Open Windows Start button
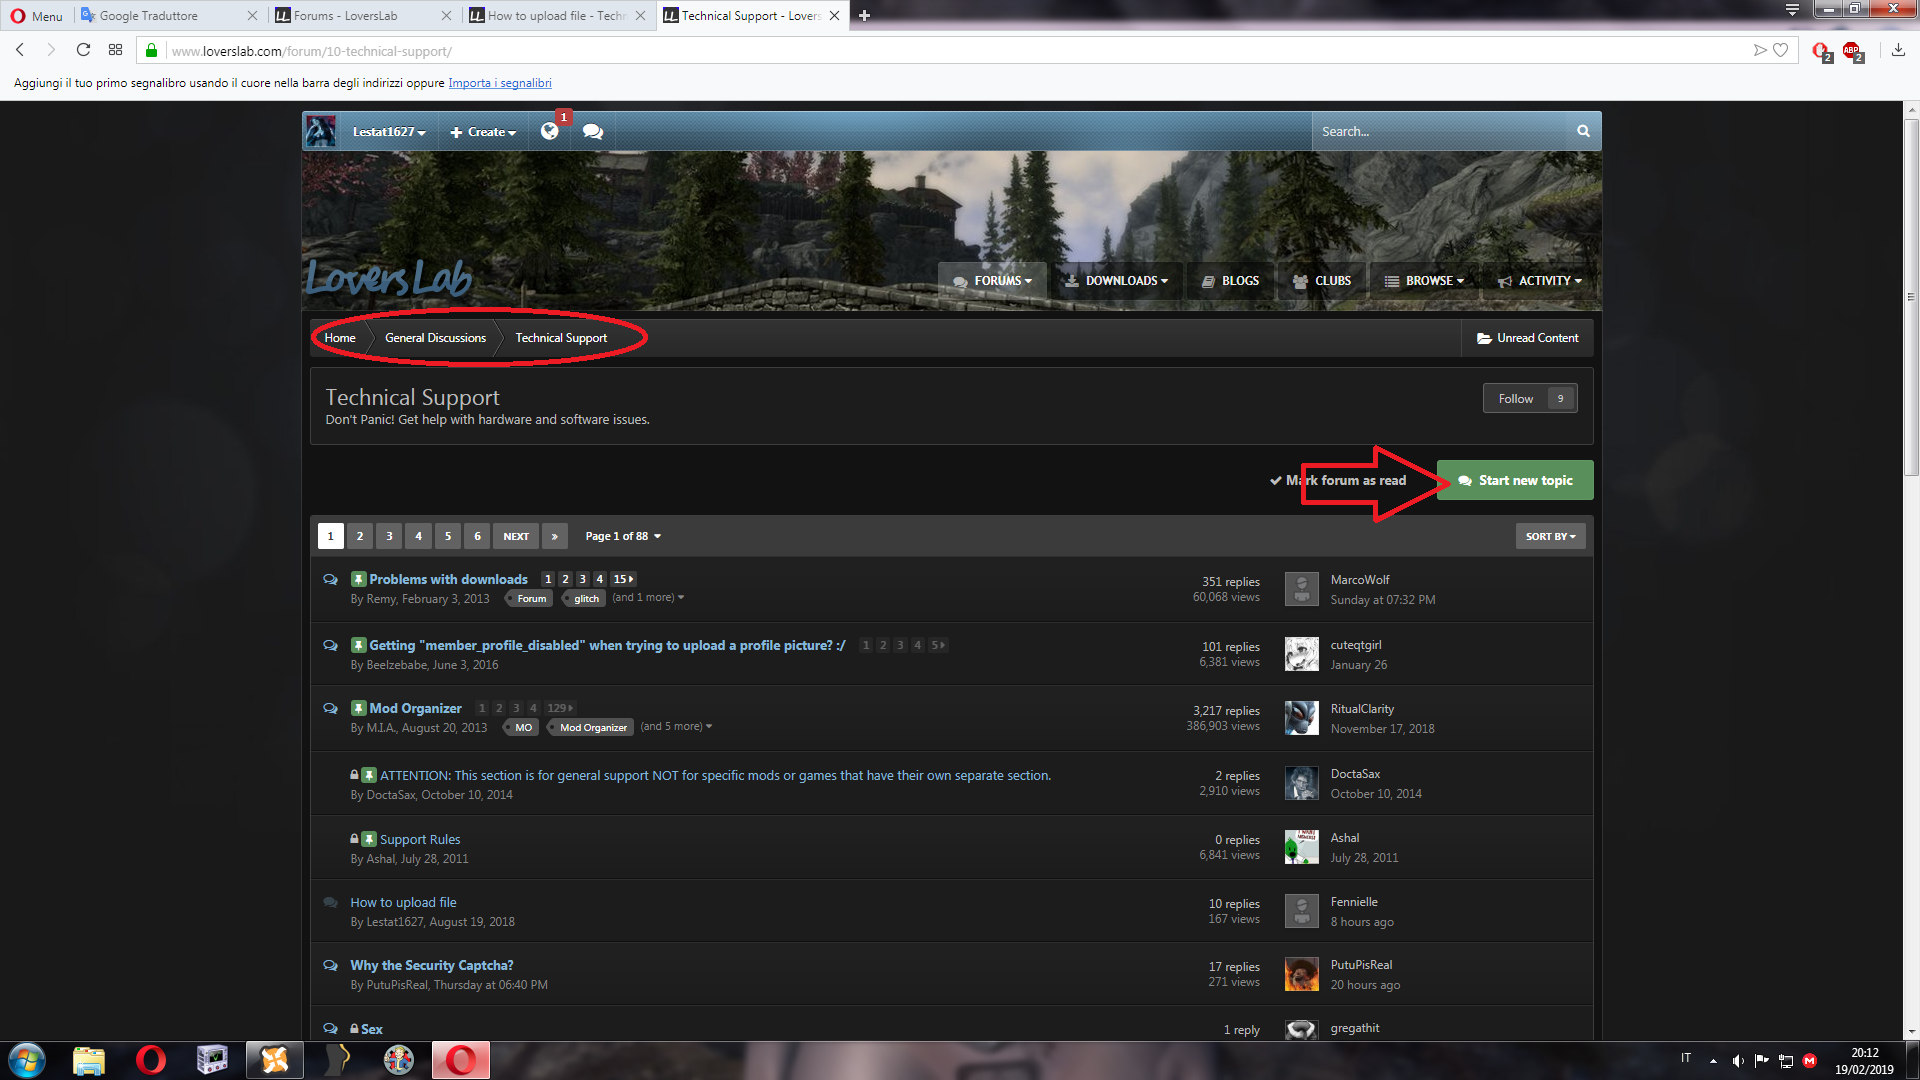 click(x=27, y=1060)
